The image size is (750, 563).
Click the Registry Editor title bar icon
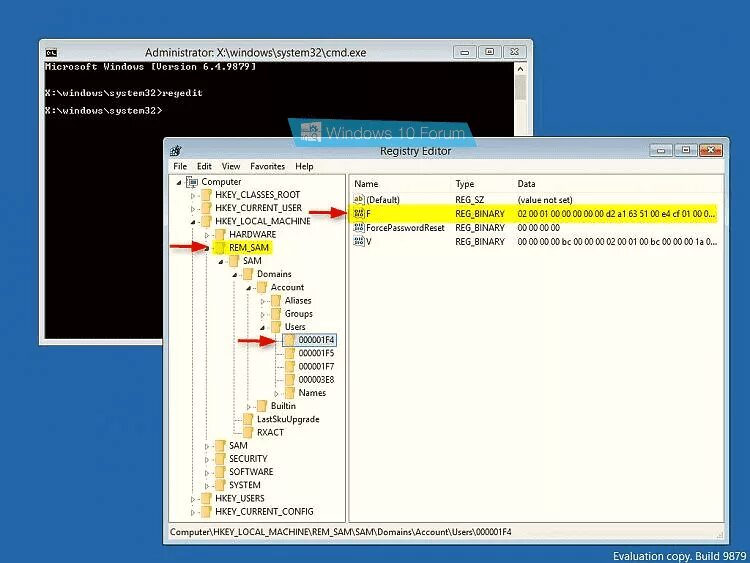click(x=176, y=151)
